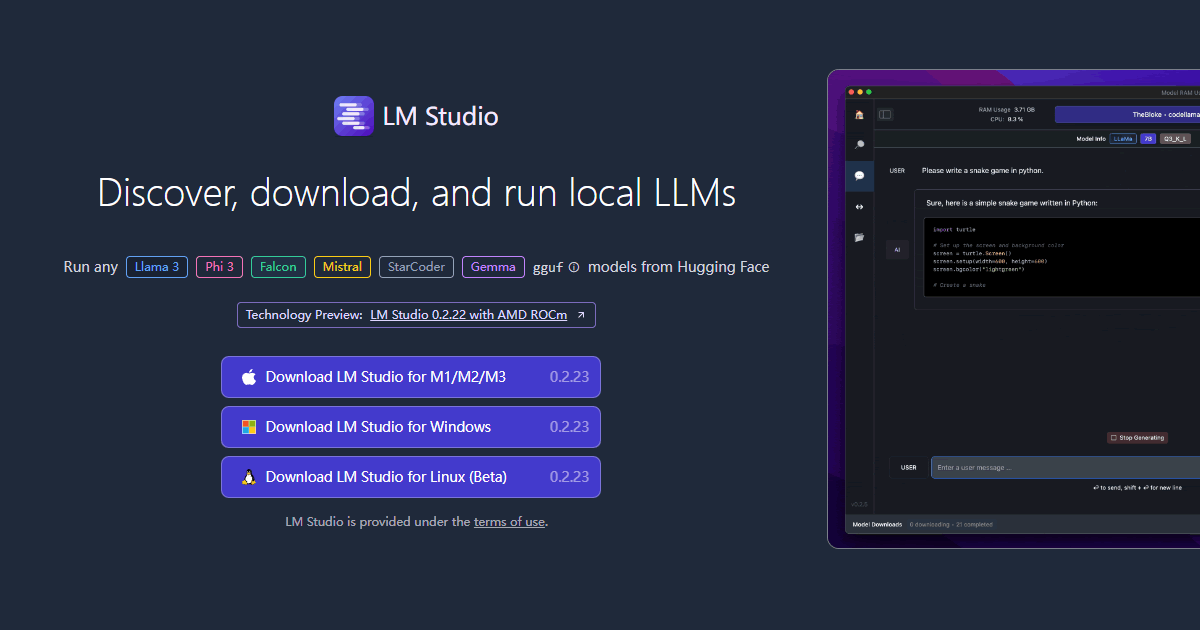Click the USER role button beside message input
The image size is (1200, 630).
pyautogui.click(x=908, y=467)
